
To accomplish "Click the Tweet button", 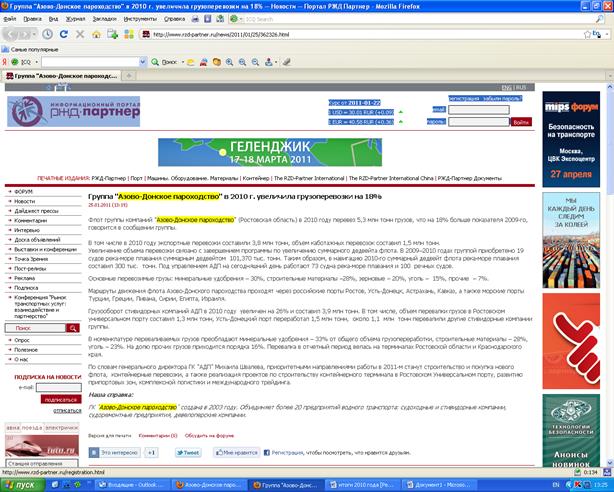I will click(x=188, y=452).
